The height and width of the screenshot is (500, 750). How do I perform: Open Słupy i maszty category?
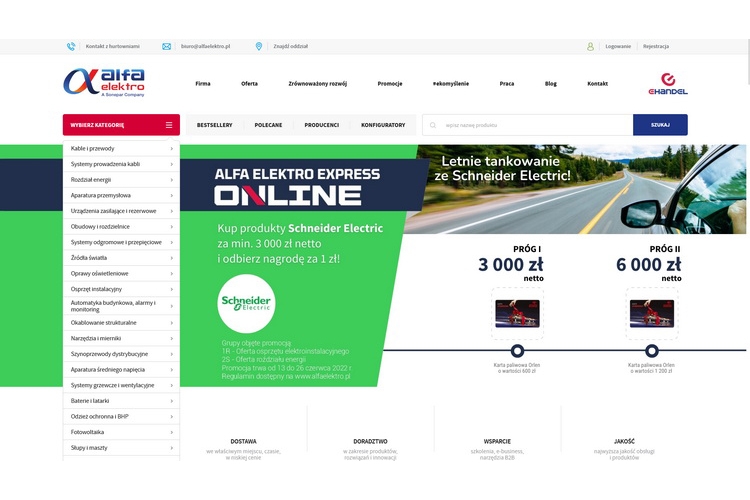(121, 448)
